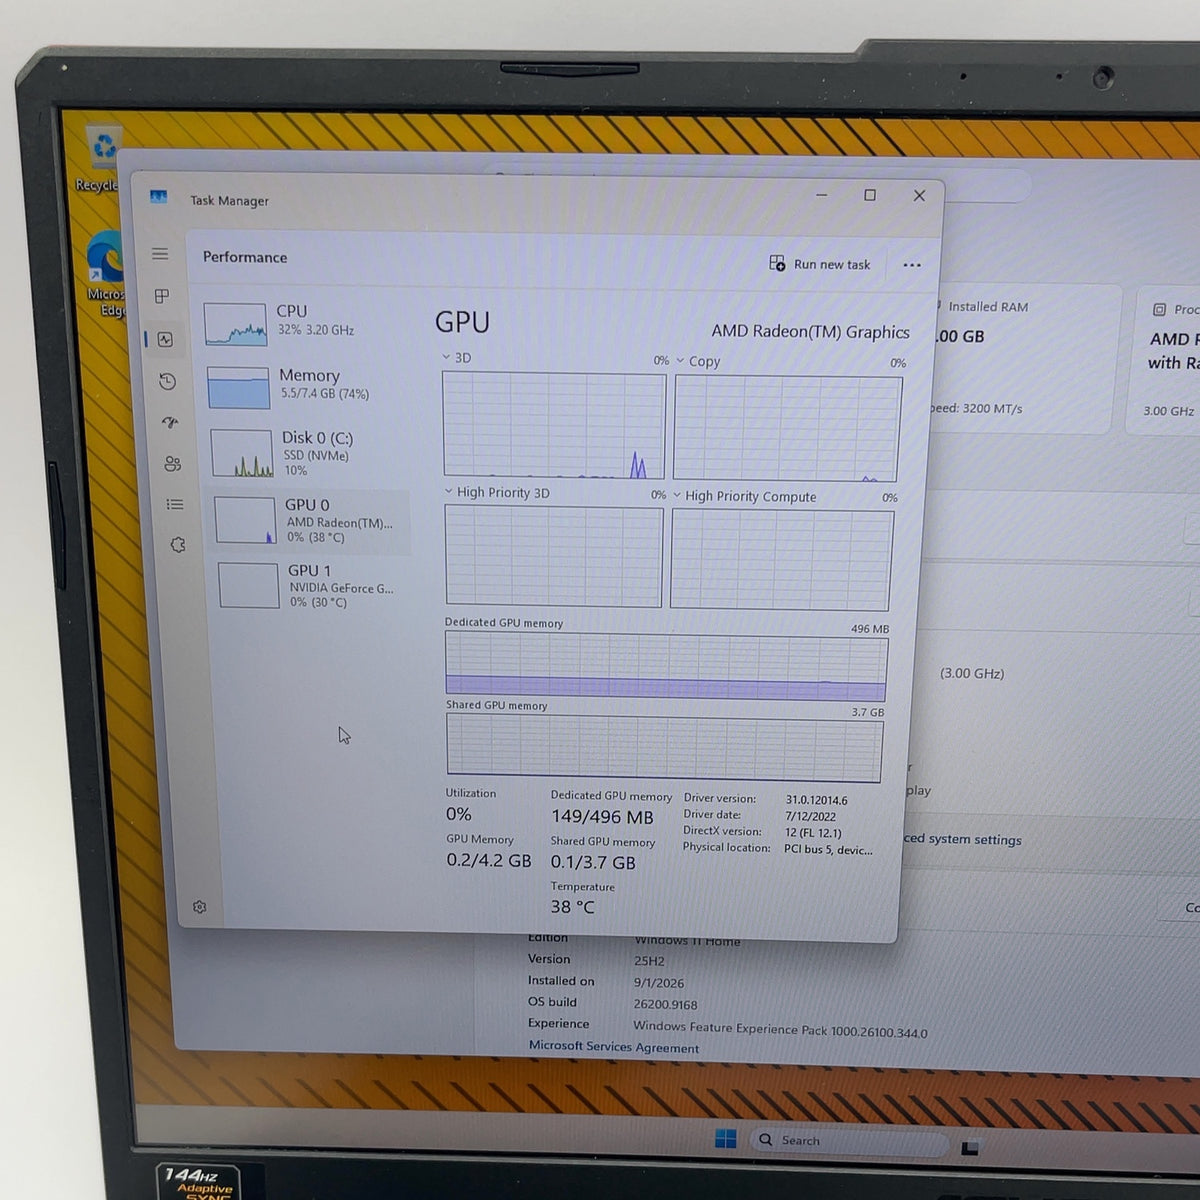The height and width of the screenshot is (1200, 1200).
Task: Click the Temperature value 38 °C
Action: (x=572, y=907)
